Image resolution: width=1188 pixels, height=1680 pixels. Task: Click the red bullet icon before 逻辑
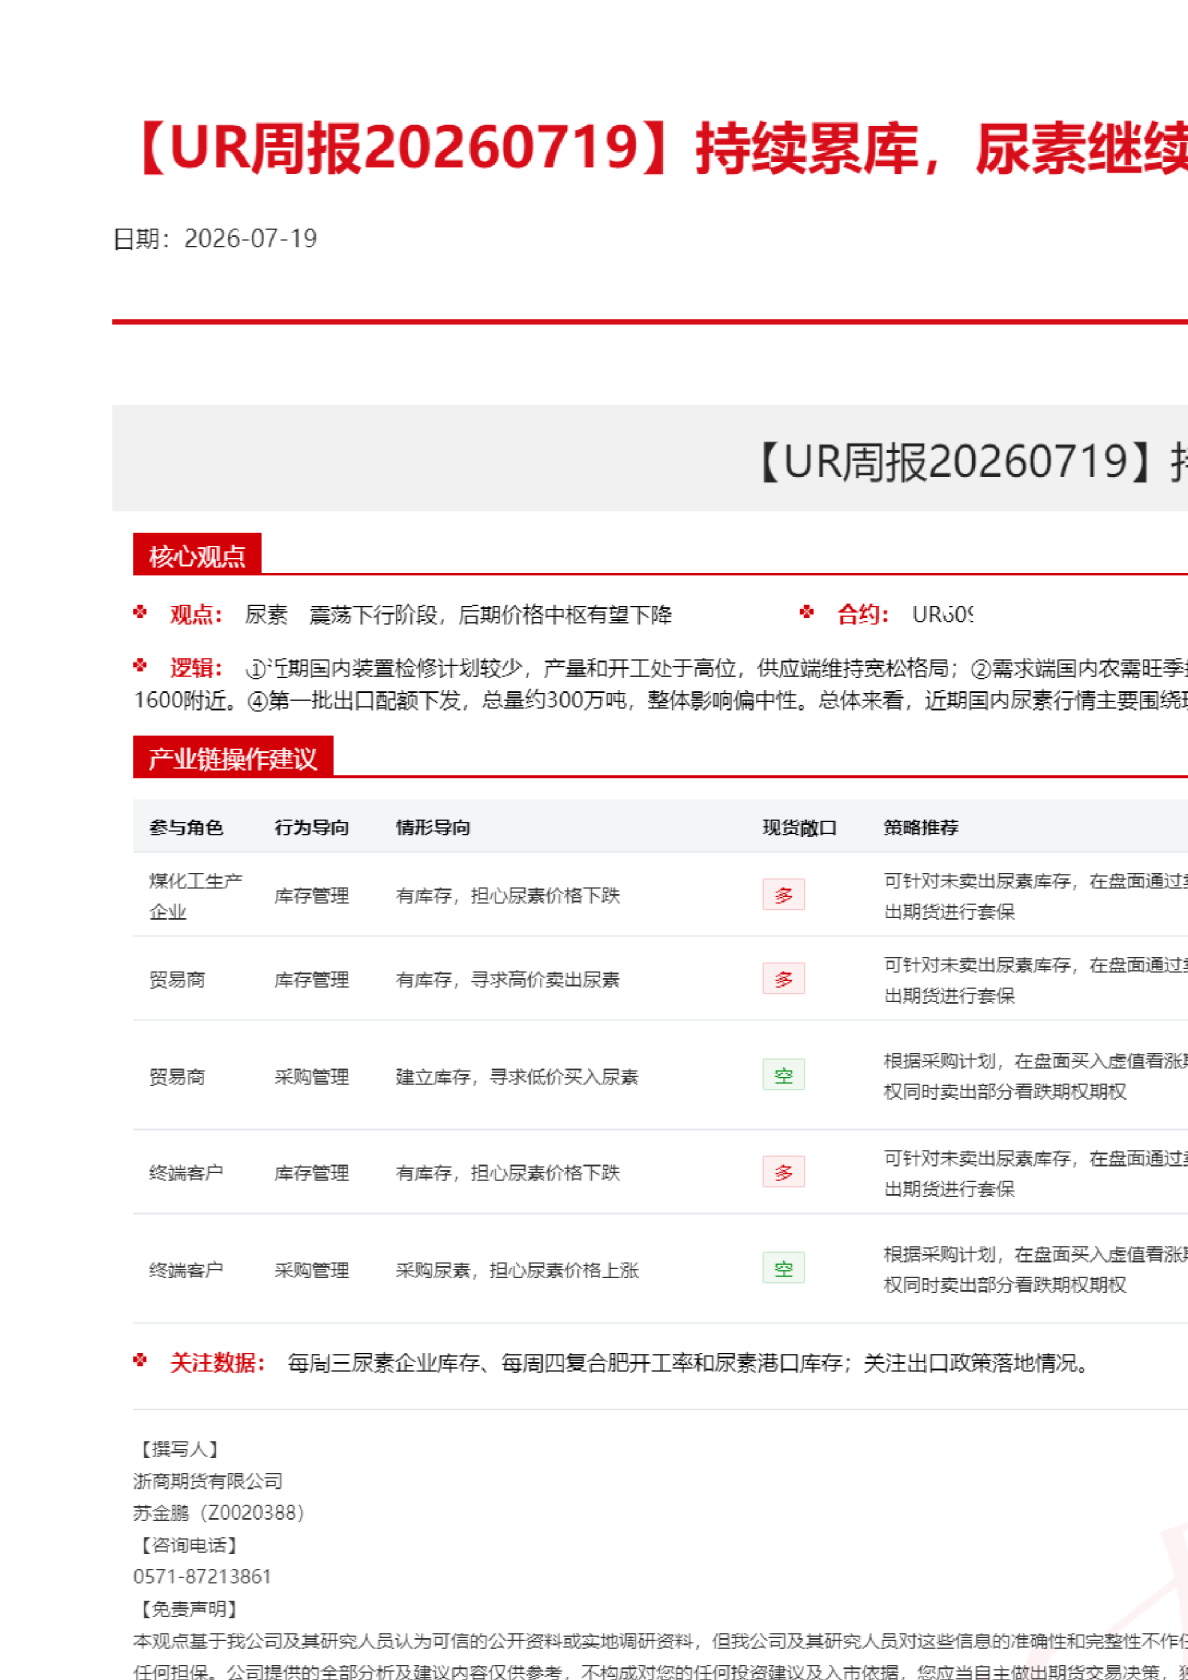140,665
